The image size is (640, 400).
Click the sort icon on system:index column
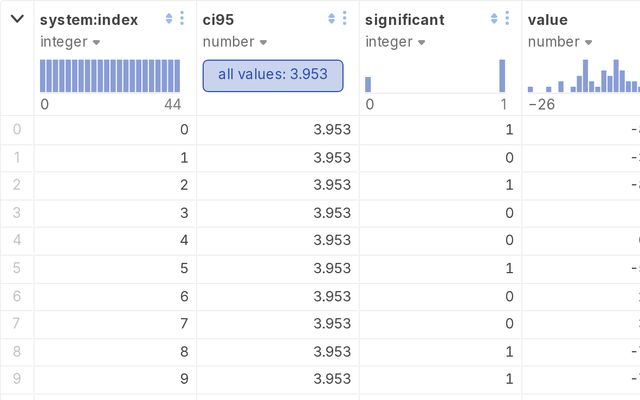[169, 19]
